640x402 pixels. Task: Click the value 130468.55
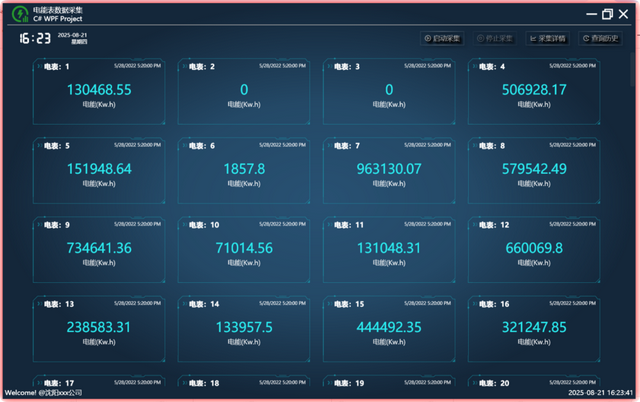(99, 90)
